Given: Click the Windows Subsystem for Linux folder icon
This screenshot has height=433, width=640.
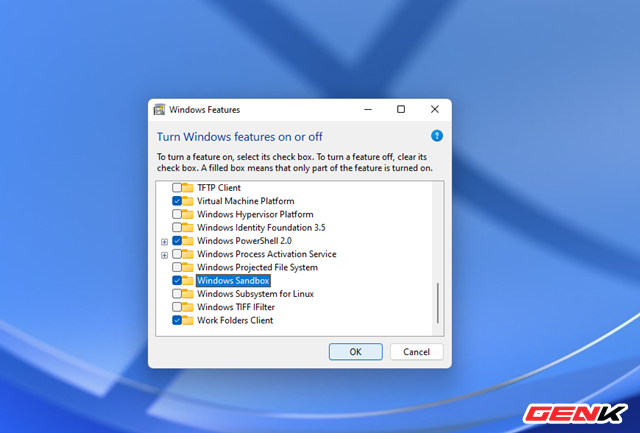Looking at the screenshot, I should tap(188, 294).
